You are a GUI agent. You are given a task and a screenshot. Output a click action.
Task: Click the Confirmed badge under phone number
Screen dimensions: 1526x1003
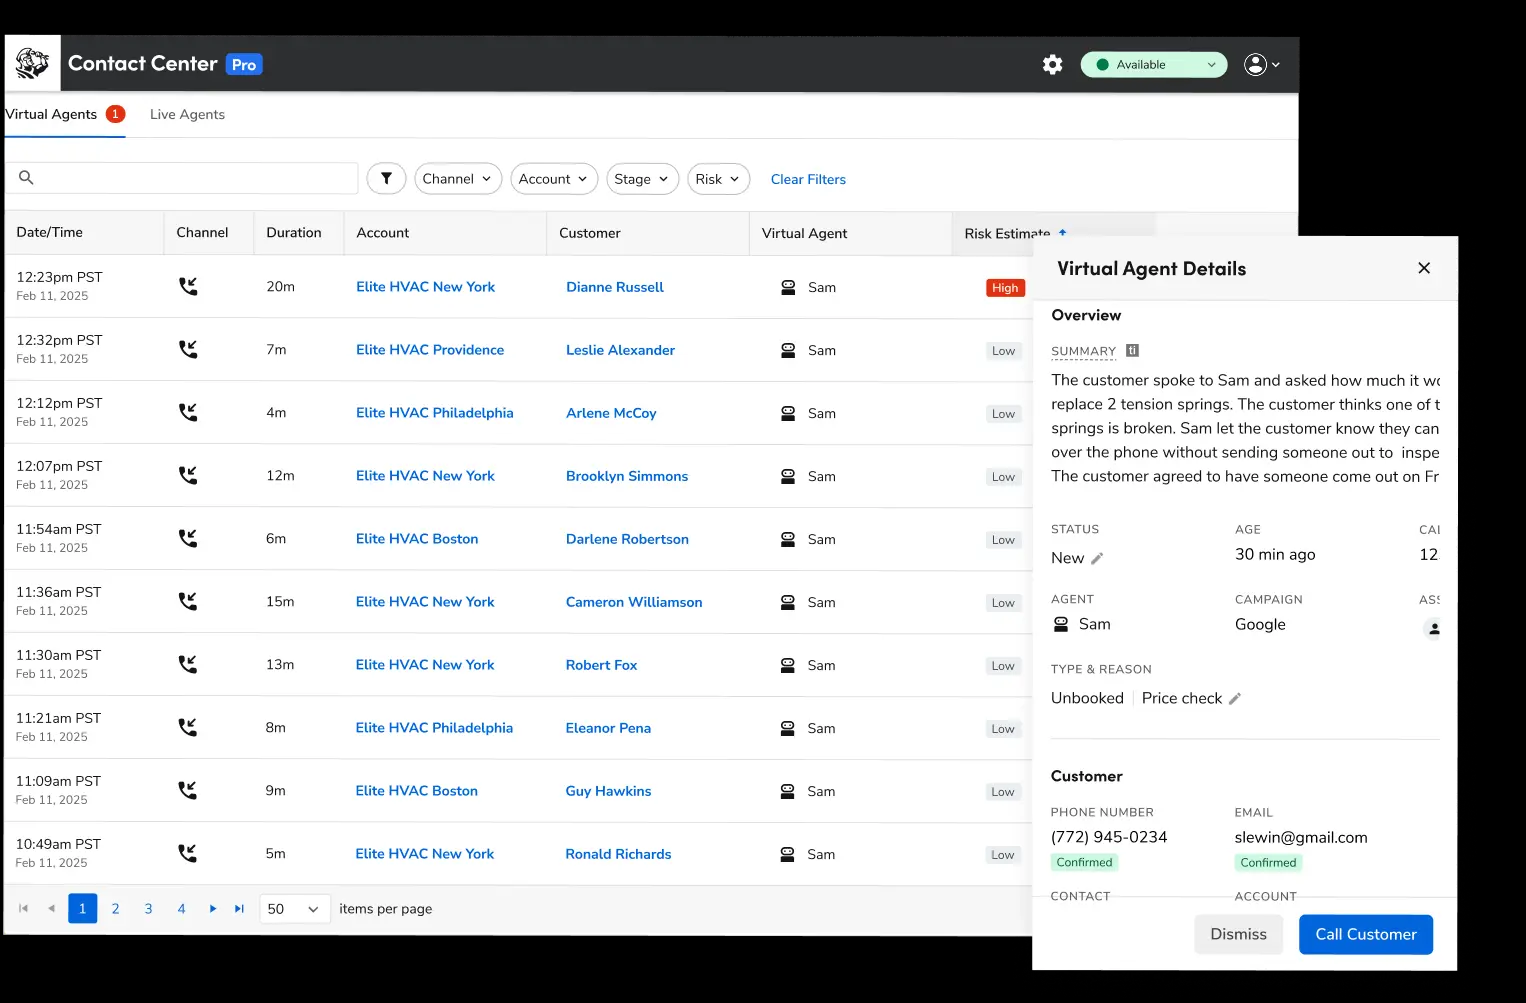(x=1084, y=862)
